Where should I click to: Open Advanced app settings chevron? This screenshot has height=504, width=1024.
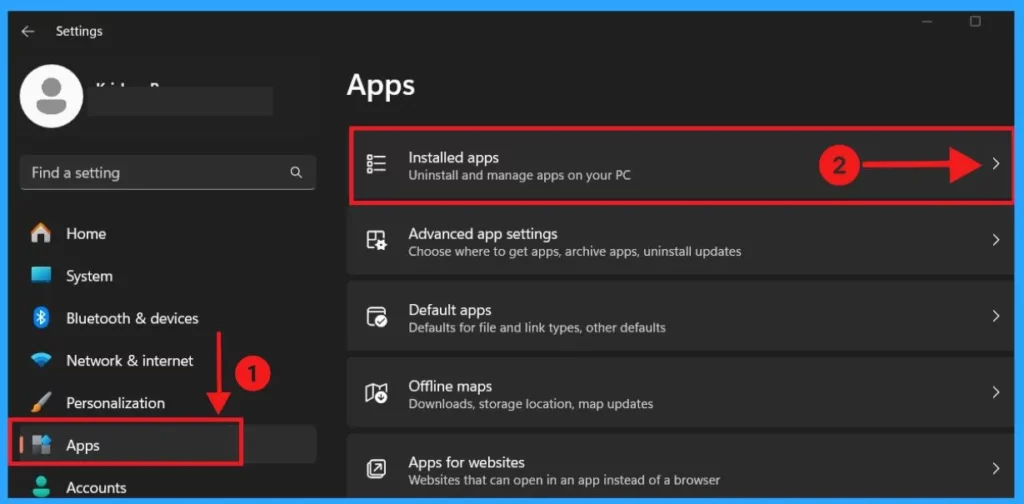coord(995,241)
